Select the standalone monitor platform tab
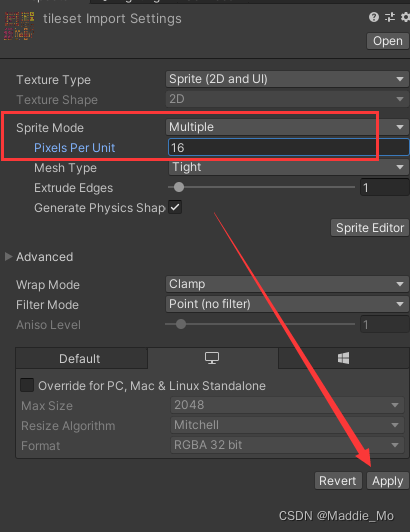 click(x=213, y=358)
